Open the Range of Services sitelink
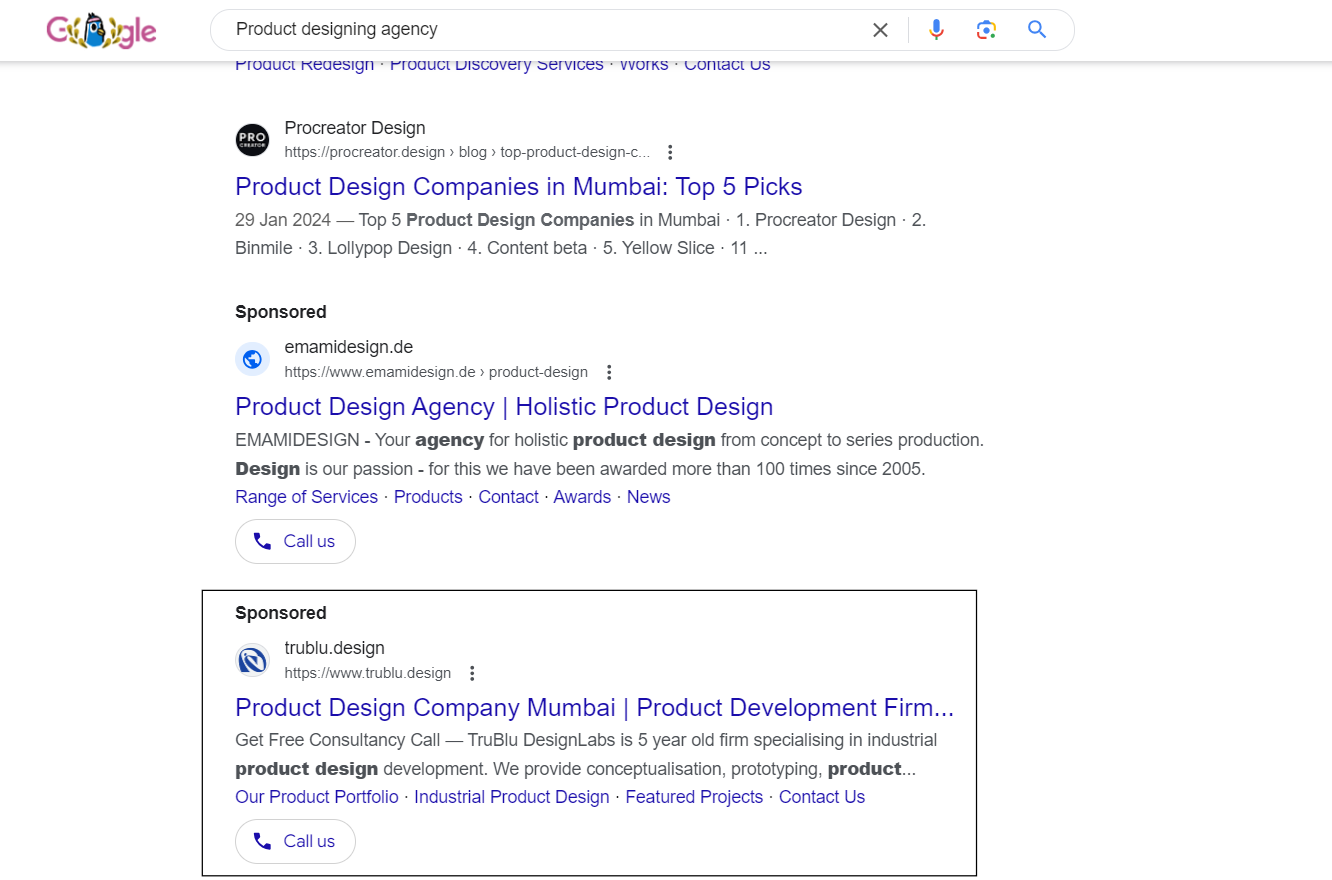This screenshot has width=1332, height=880. click(x=306, y=497)
